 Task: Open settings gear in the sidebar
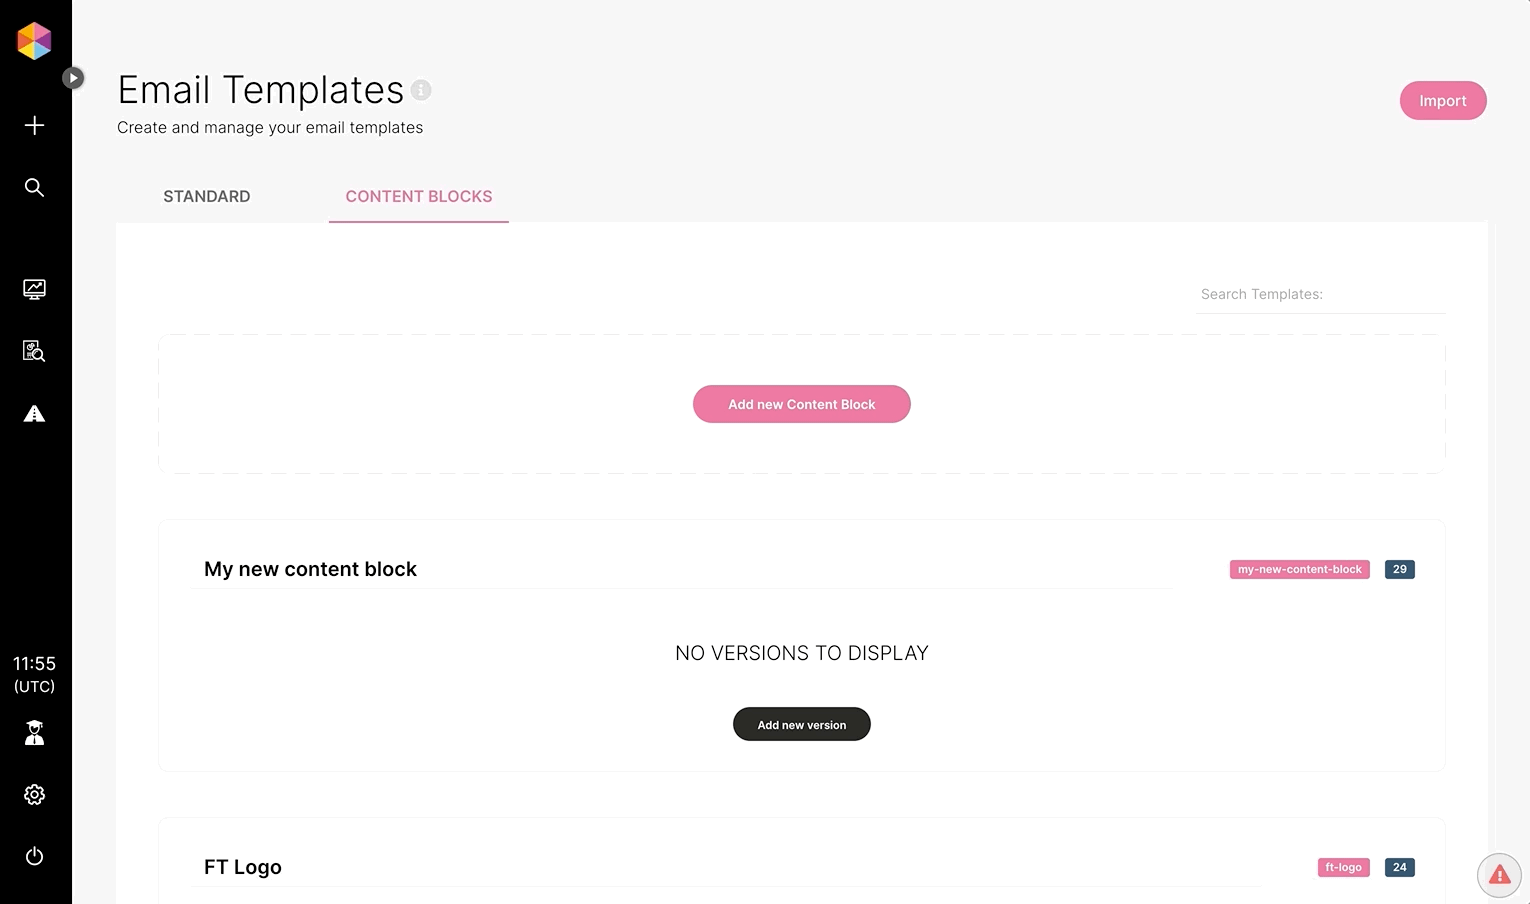[x=34, y=794]
